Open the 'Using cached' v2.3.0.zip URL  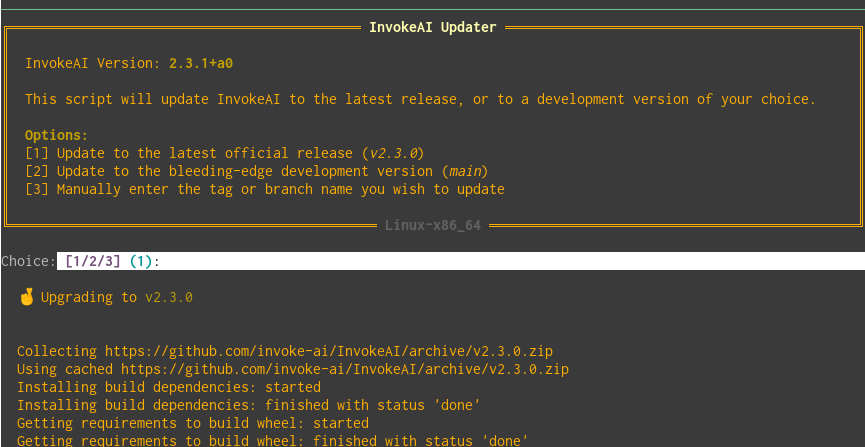tap(345, 369)
